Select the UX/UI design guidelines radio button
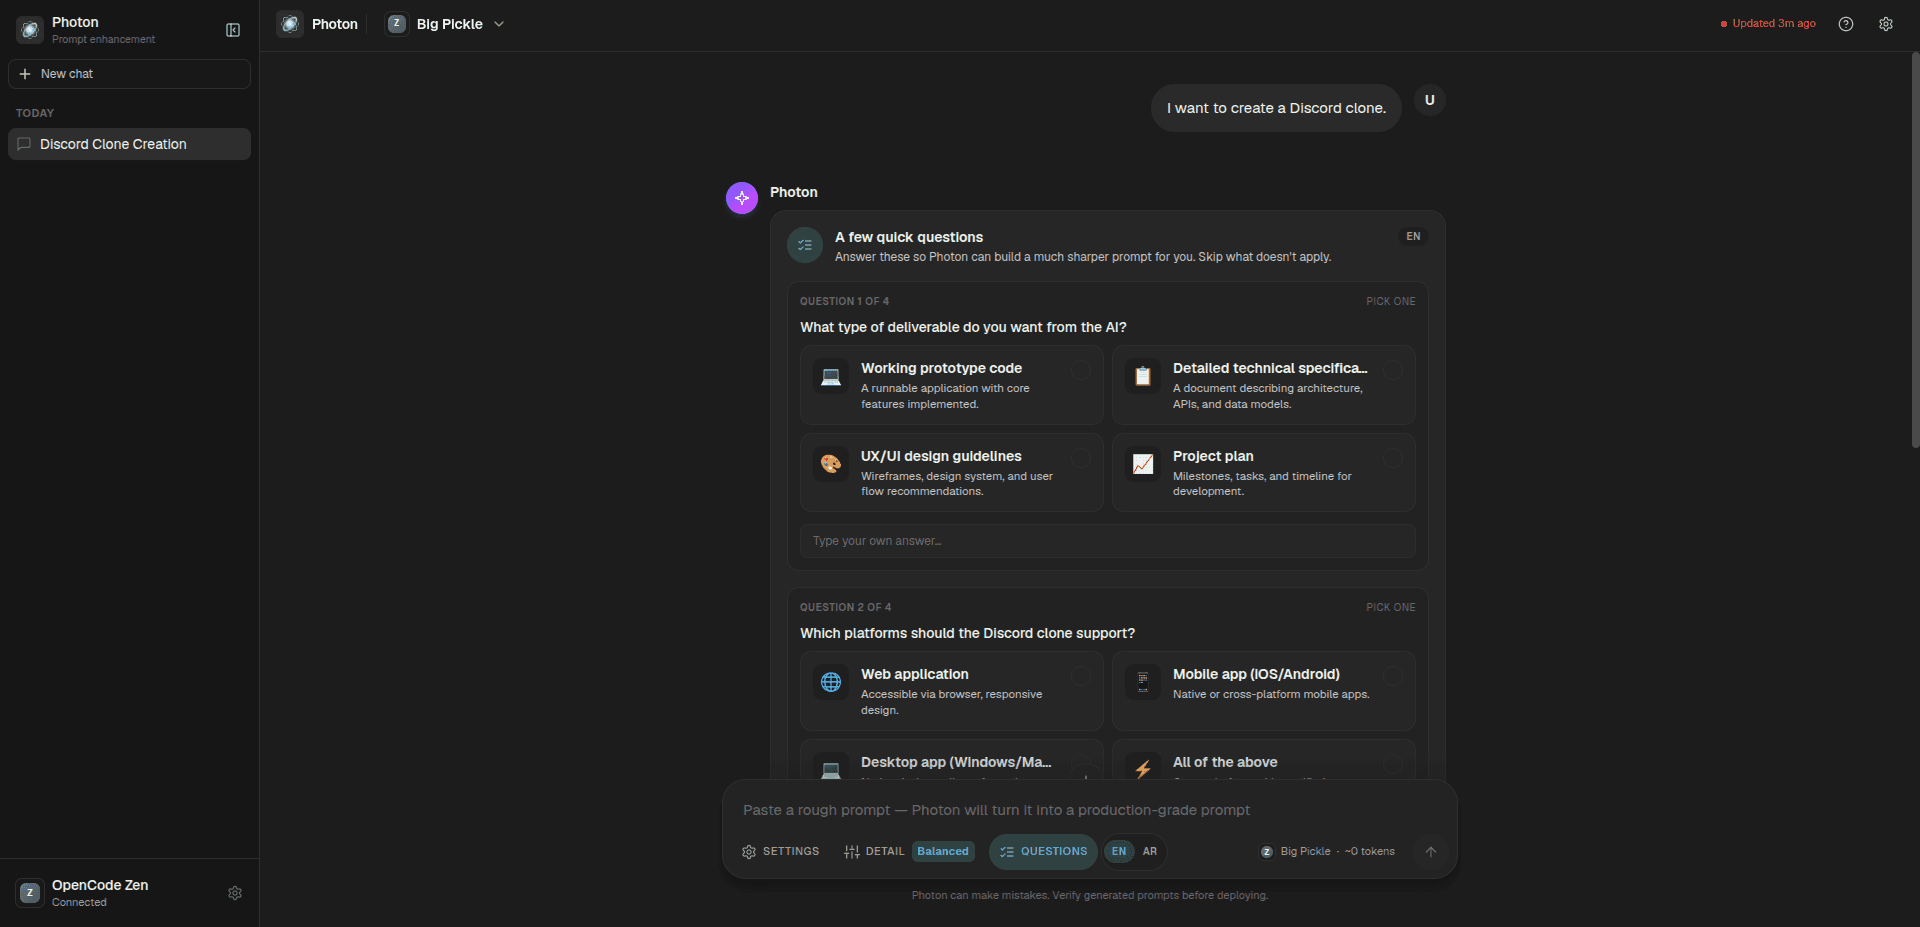This screenshot has width=1920, height=927. click(x=1081, y=458)
